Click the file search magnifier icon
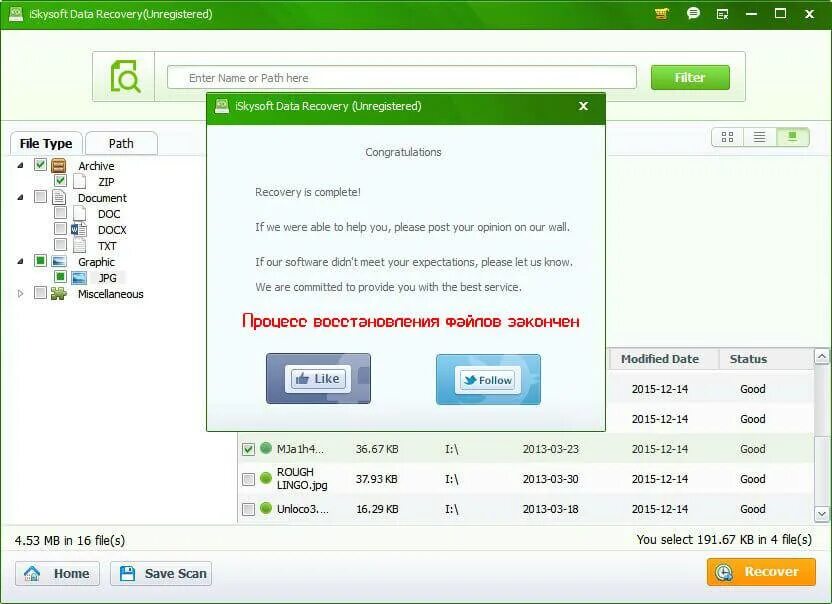 point(125,76)
